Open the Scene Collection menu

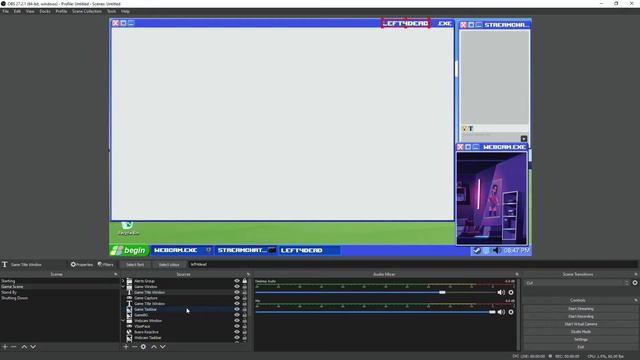(87, 11)
